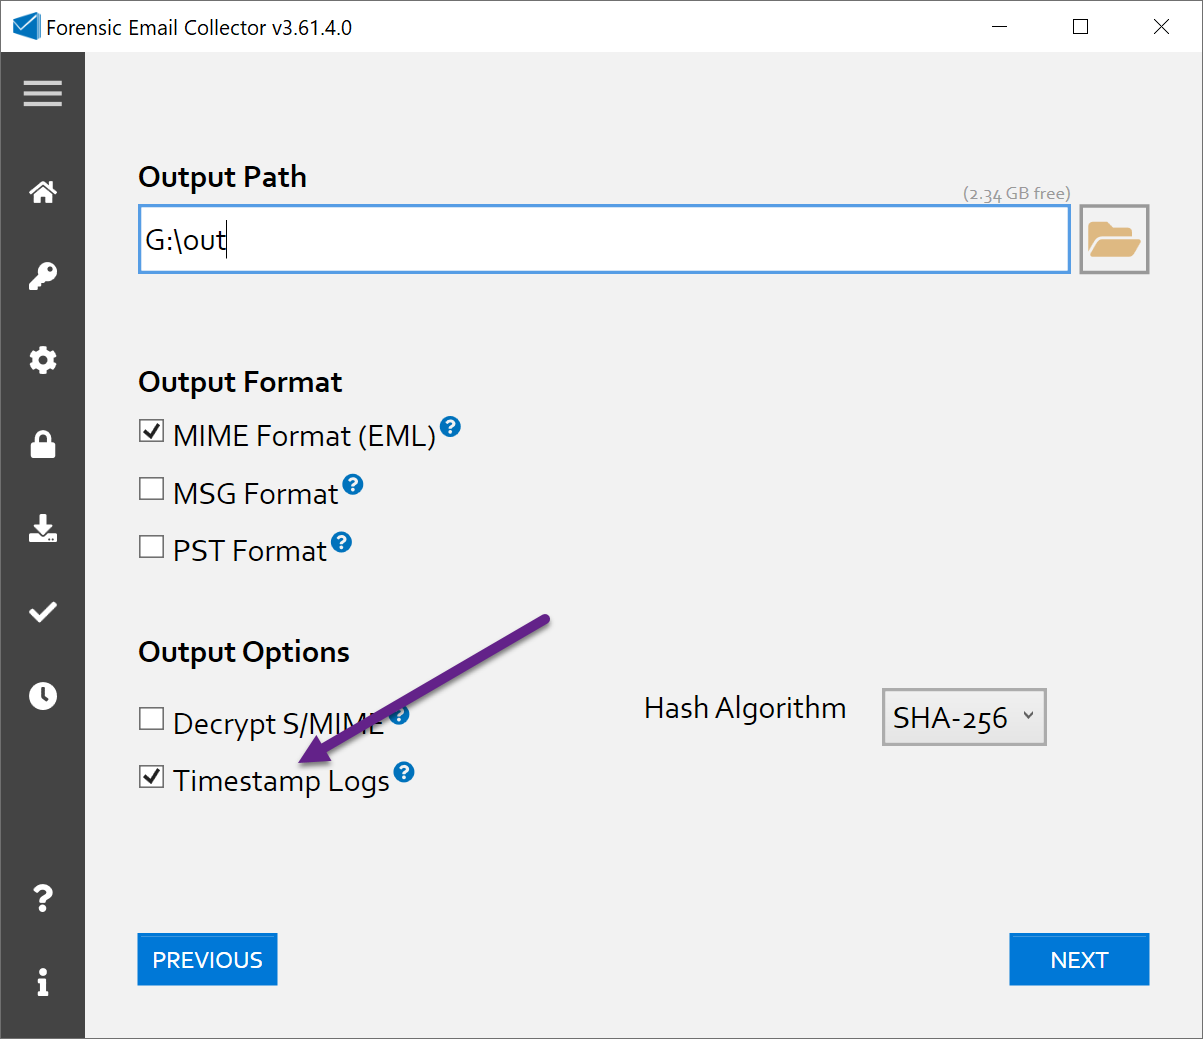Enable the MSG Format checkbox

(152, 489)
